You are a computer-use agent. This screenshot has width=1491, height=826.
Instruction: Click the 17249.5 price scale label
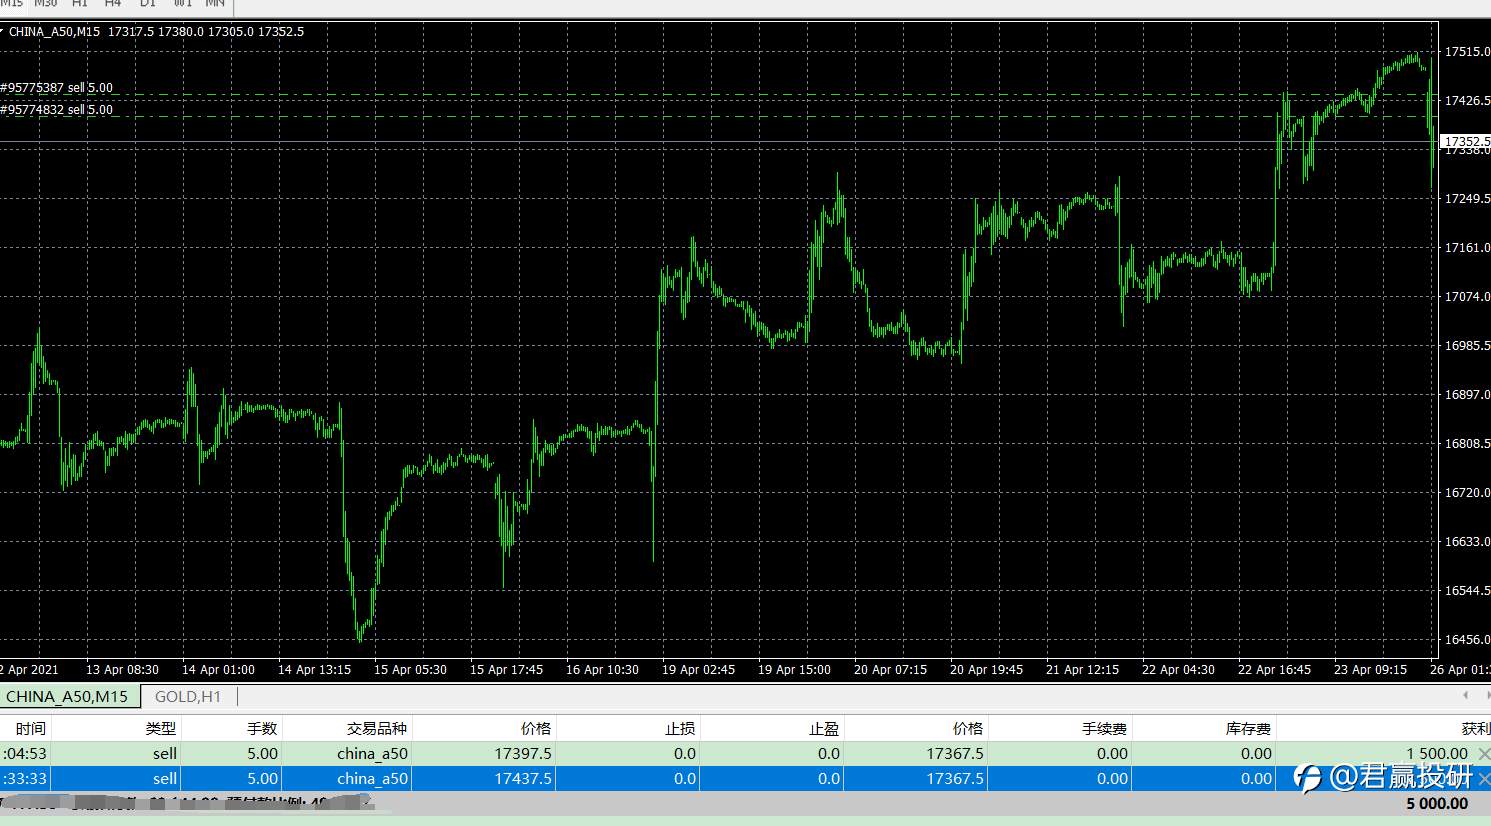1467,199
